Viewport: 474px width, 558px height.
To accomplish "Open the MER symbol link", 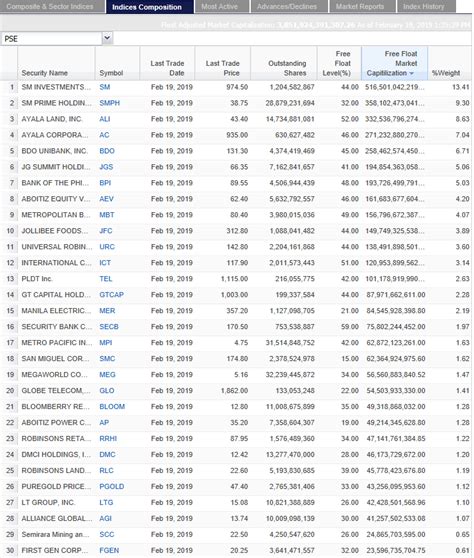I will tap(107, 311).
